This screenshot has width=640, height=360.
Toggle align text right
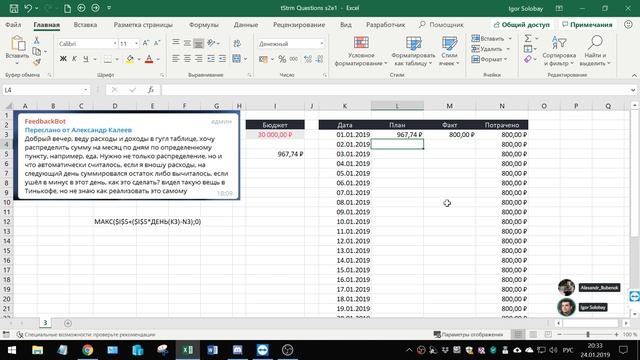[198, 59]
